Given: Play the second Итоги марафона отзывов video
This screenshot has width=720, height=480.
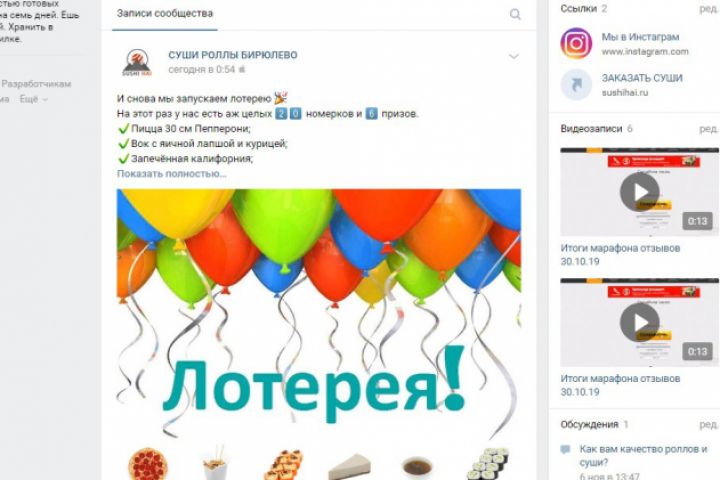Looking at the screenshot, I should coord(639,322).
